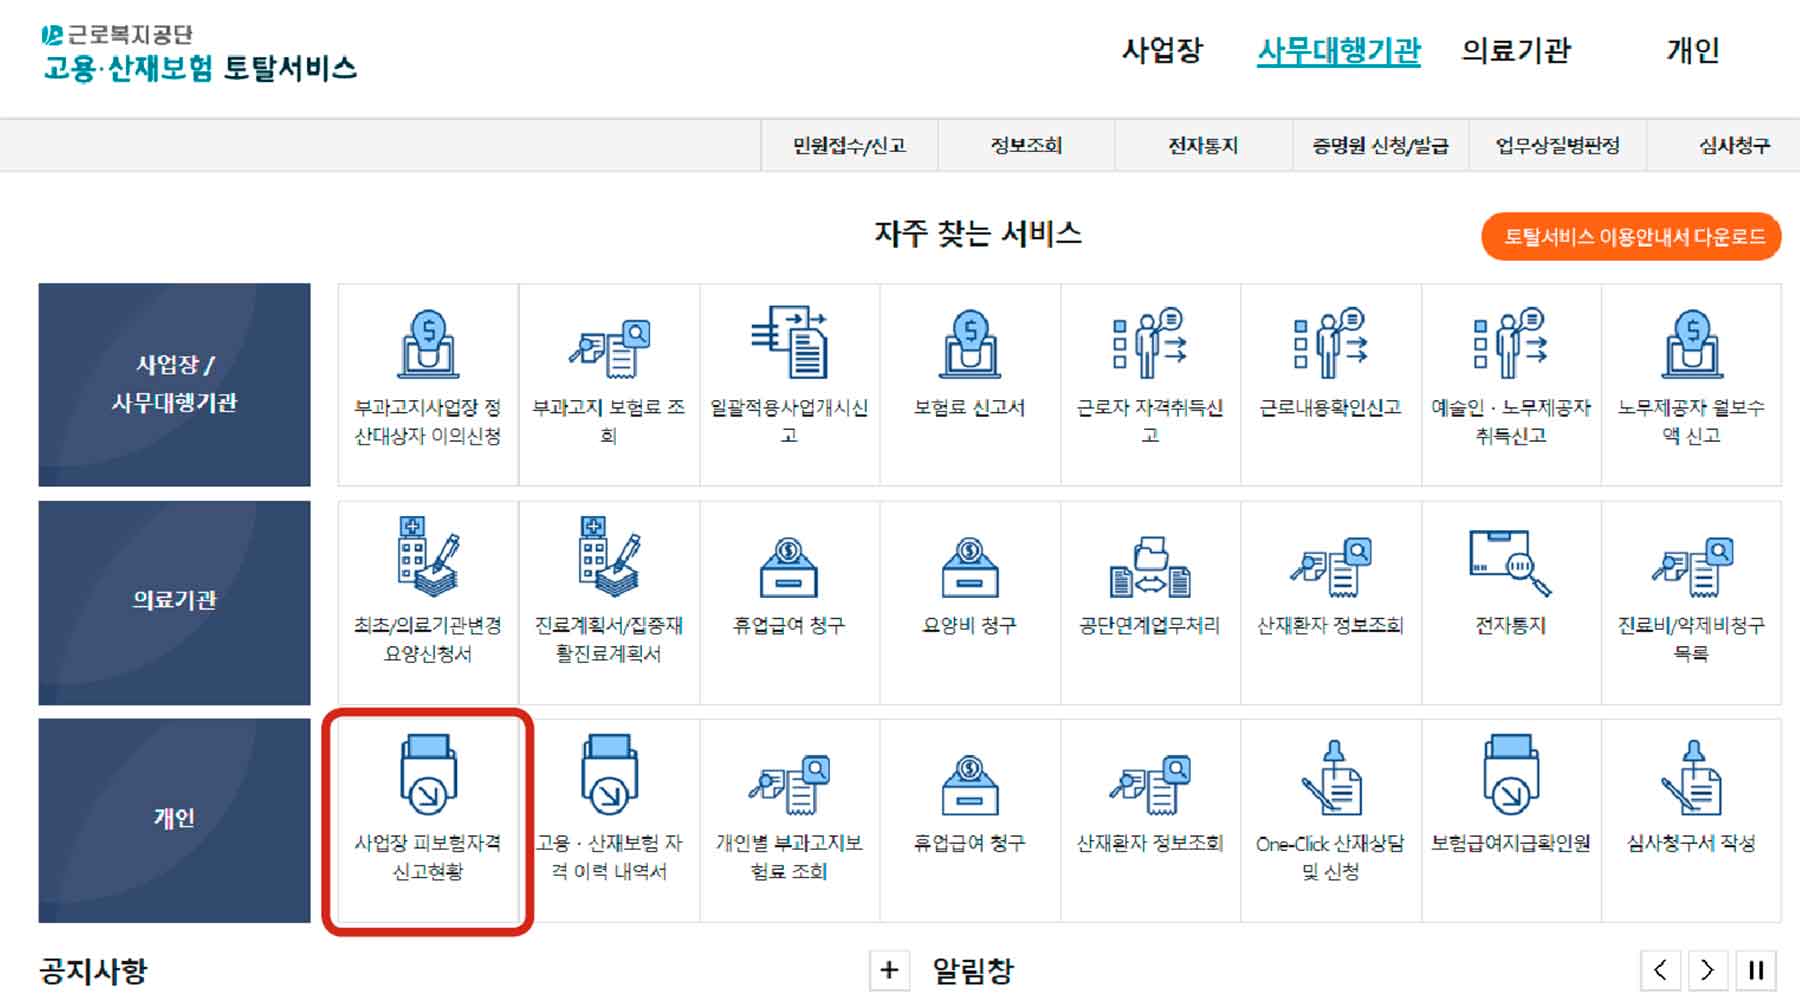Viewport: 1800px width, 1002px height.
Task: Show next 알림창 slide
Action: coord(1708,970)
